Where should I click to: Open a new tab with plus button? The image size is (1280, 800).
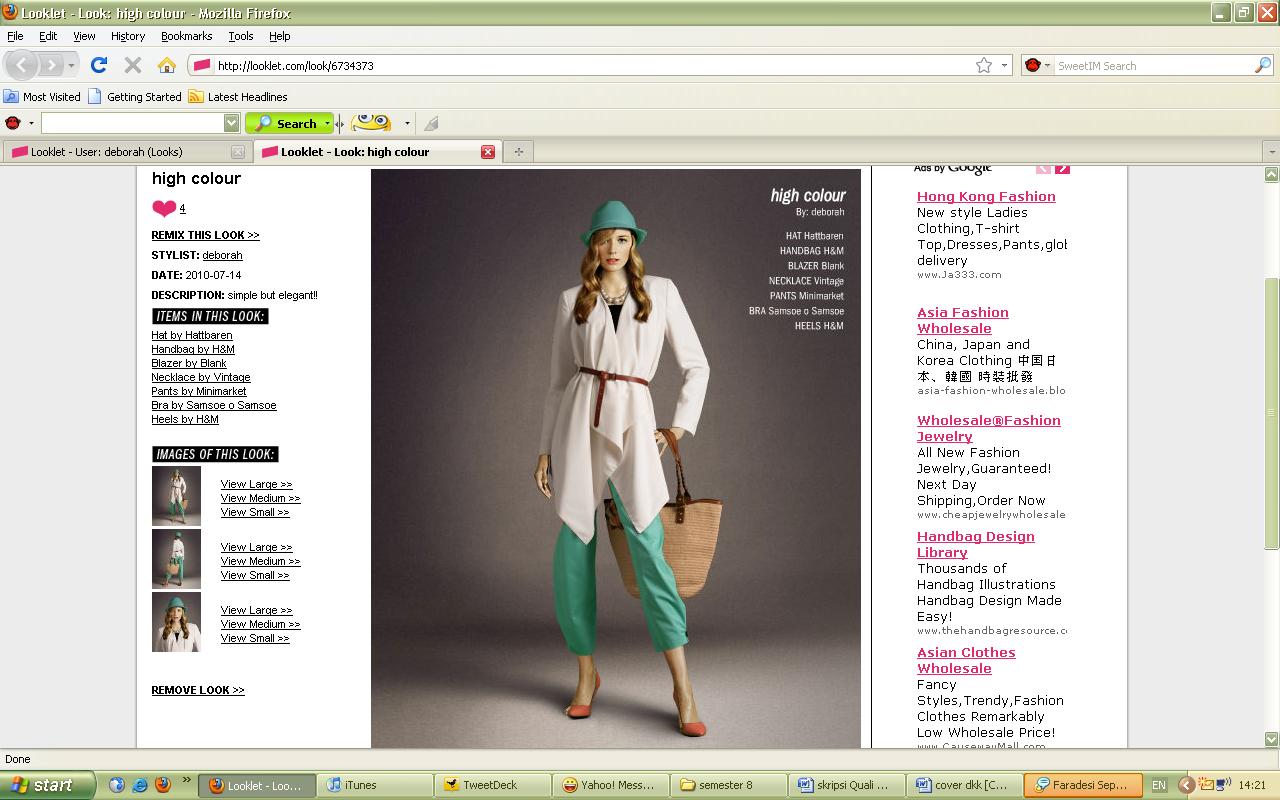(518, 152)
